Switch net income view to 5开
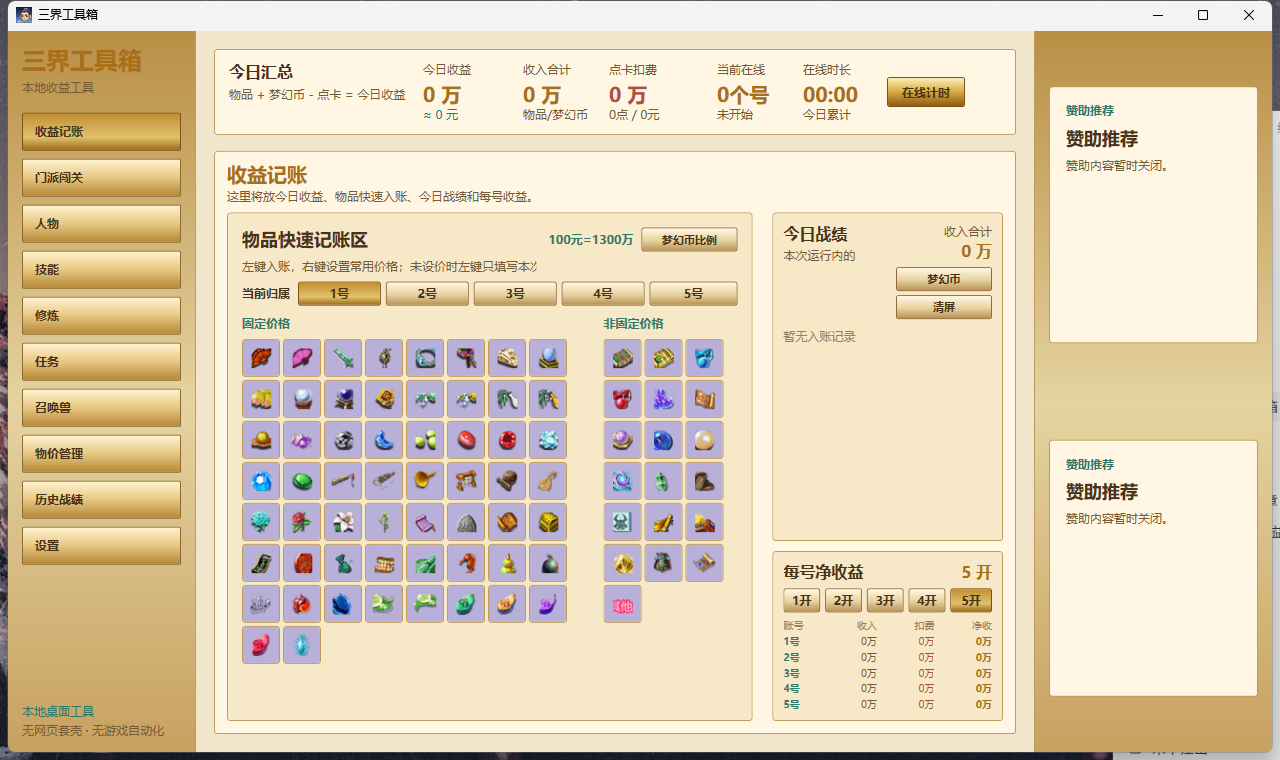This screenshot has height=760, width=1280. coord(971,601)
